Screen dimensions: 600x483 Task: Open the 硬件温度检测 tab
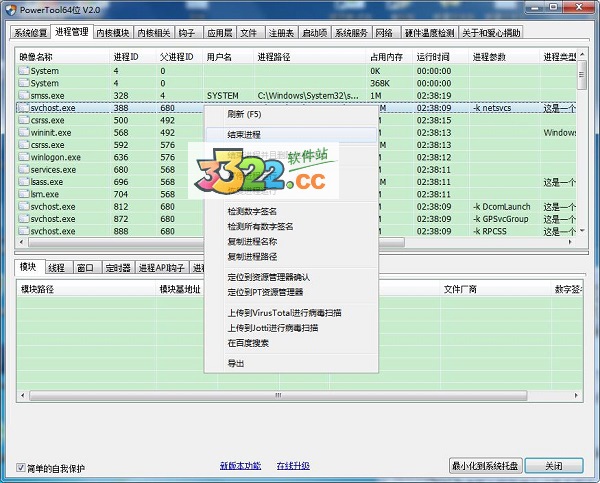[x=430, y=33]
